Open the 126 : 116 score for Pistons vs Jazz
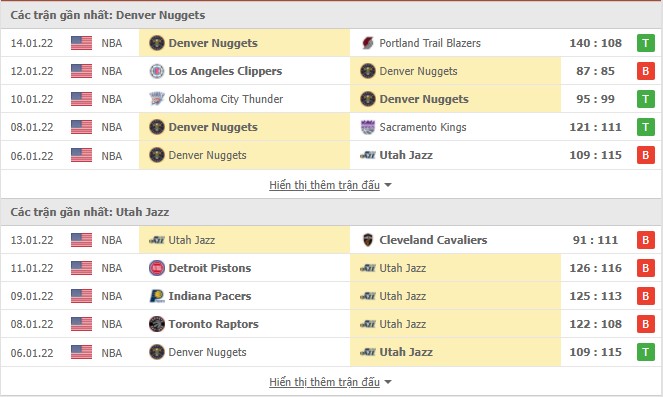The width and height of the screenshot is (663, 397). click(595, 268)
